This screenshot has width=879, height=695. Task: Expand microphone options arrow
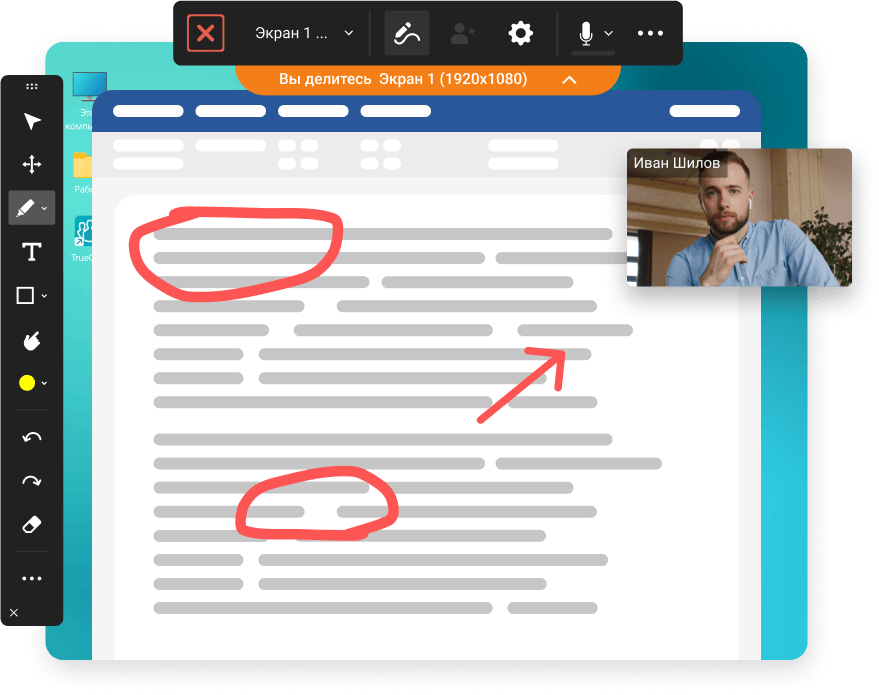(608, 33)
